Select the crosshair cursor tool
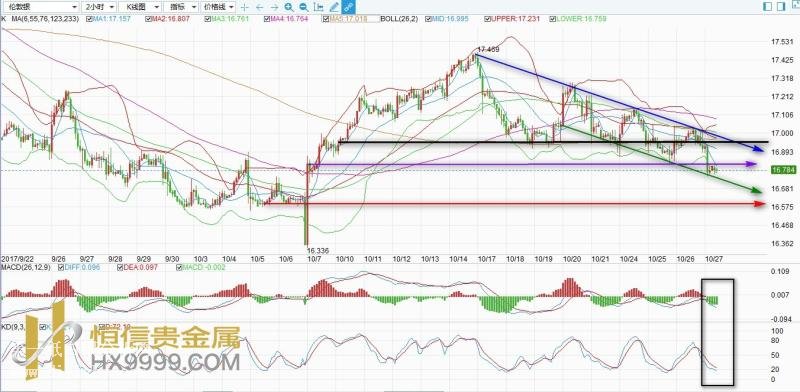Image resolution: width=800 pixels, height=392 pixels. 245,7
